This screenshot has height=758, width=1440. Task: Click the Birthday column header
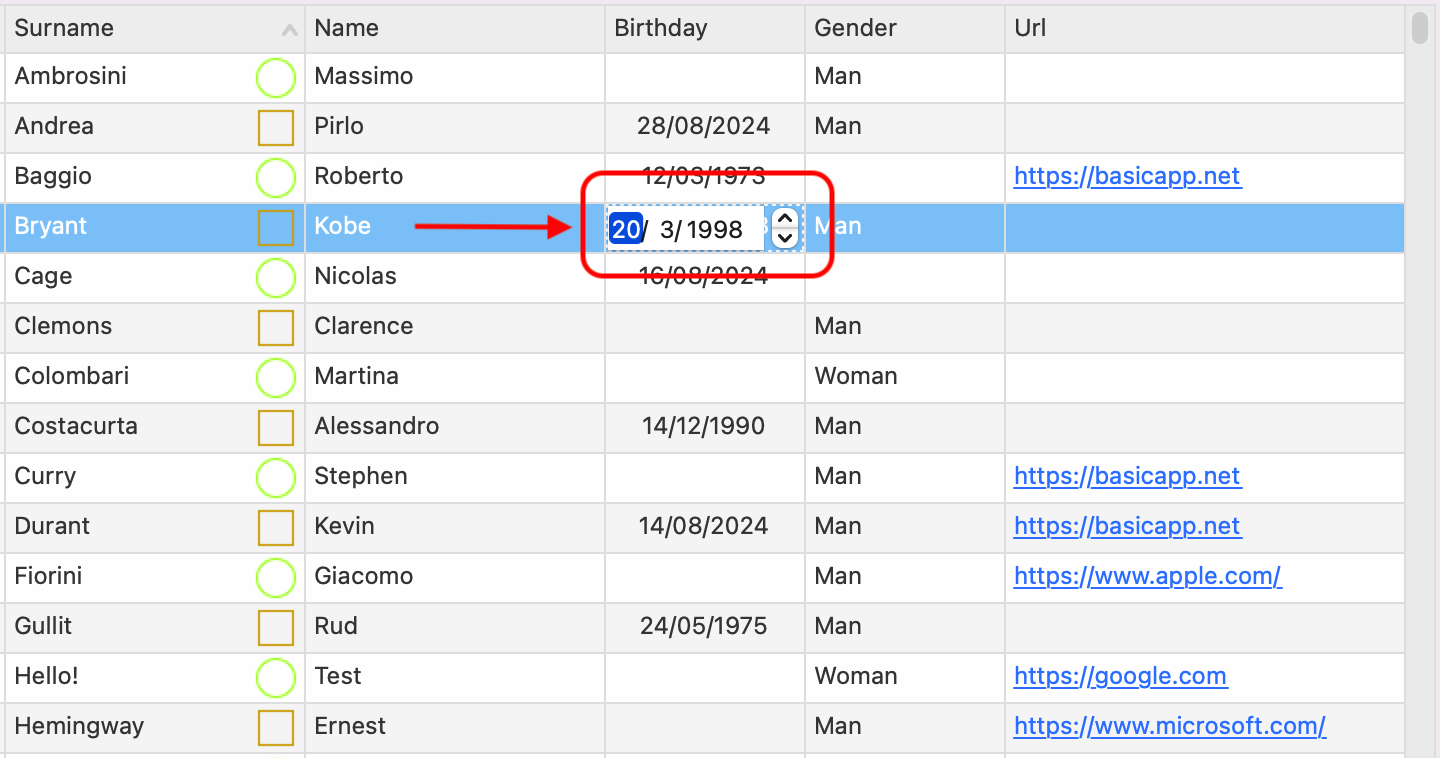[661, 28]
